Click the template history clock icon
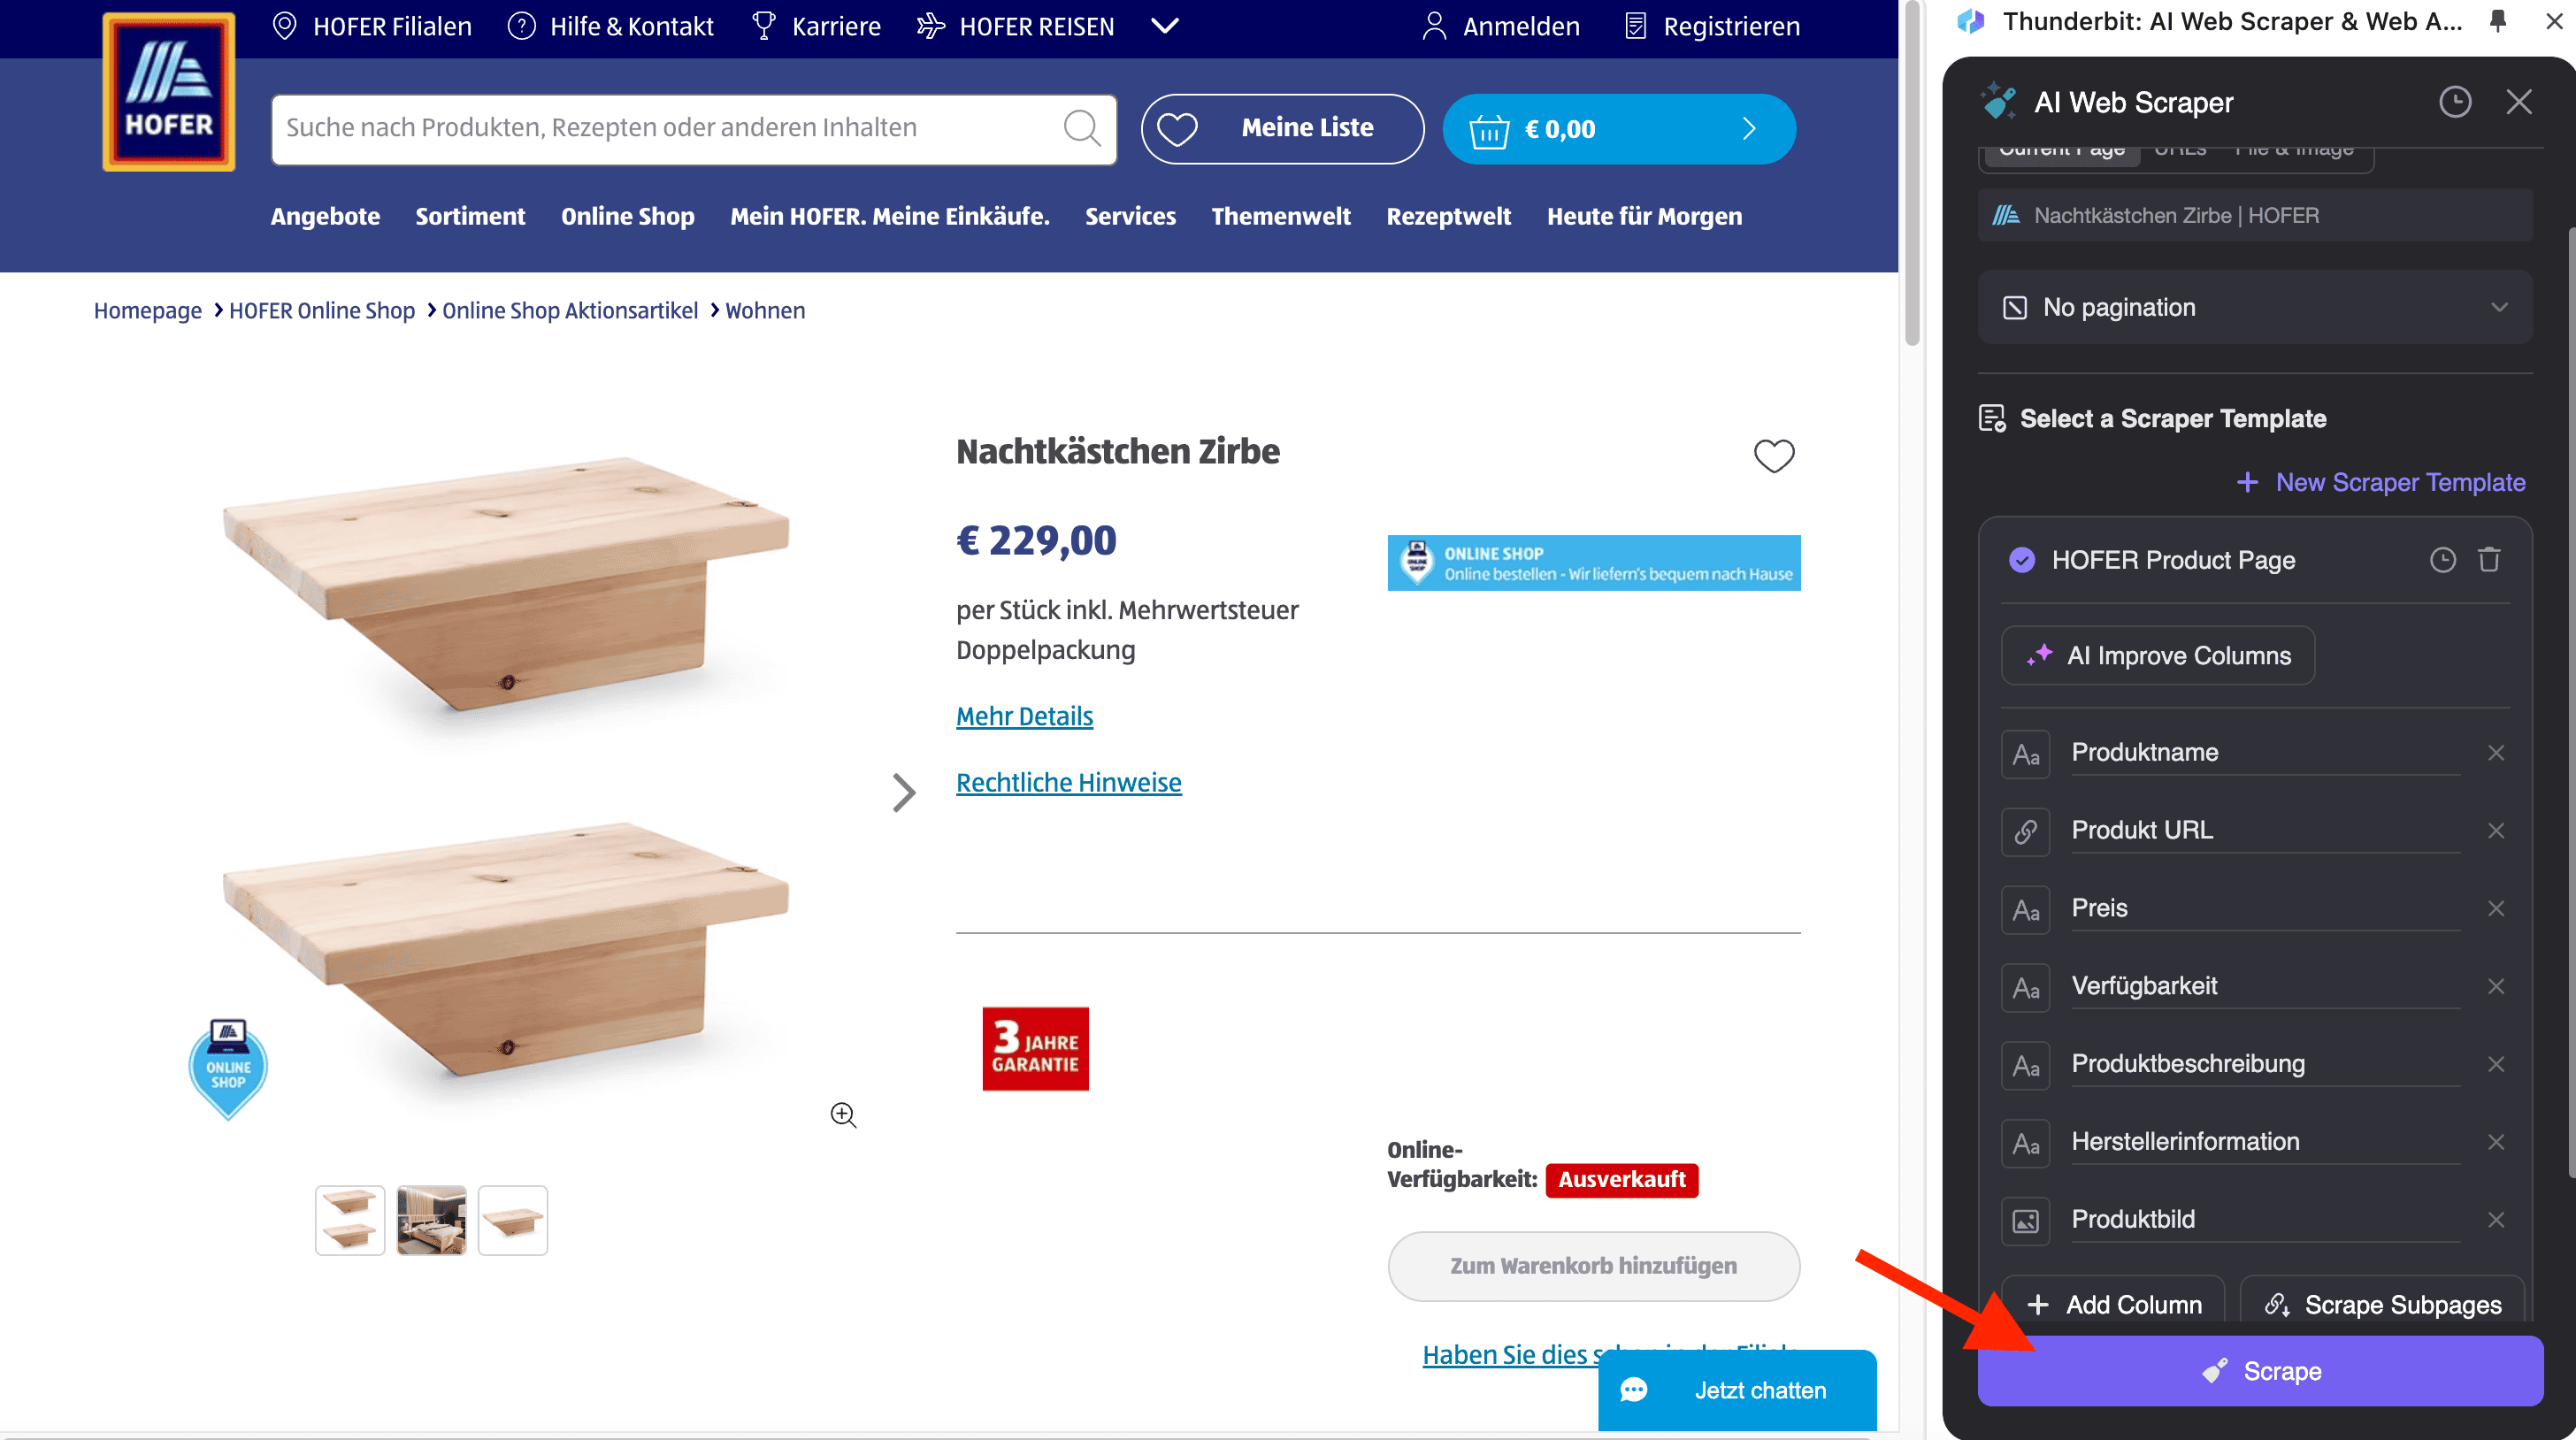This screenshot has height=1440, width=2576. (2442, 560)
